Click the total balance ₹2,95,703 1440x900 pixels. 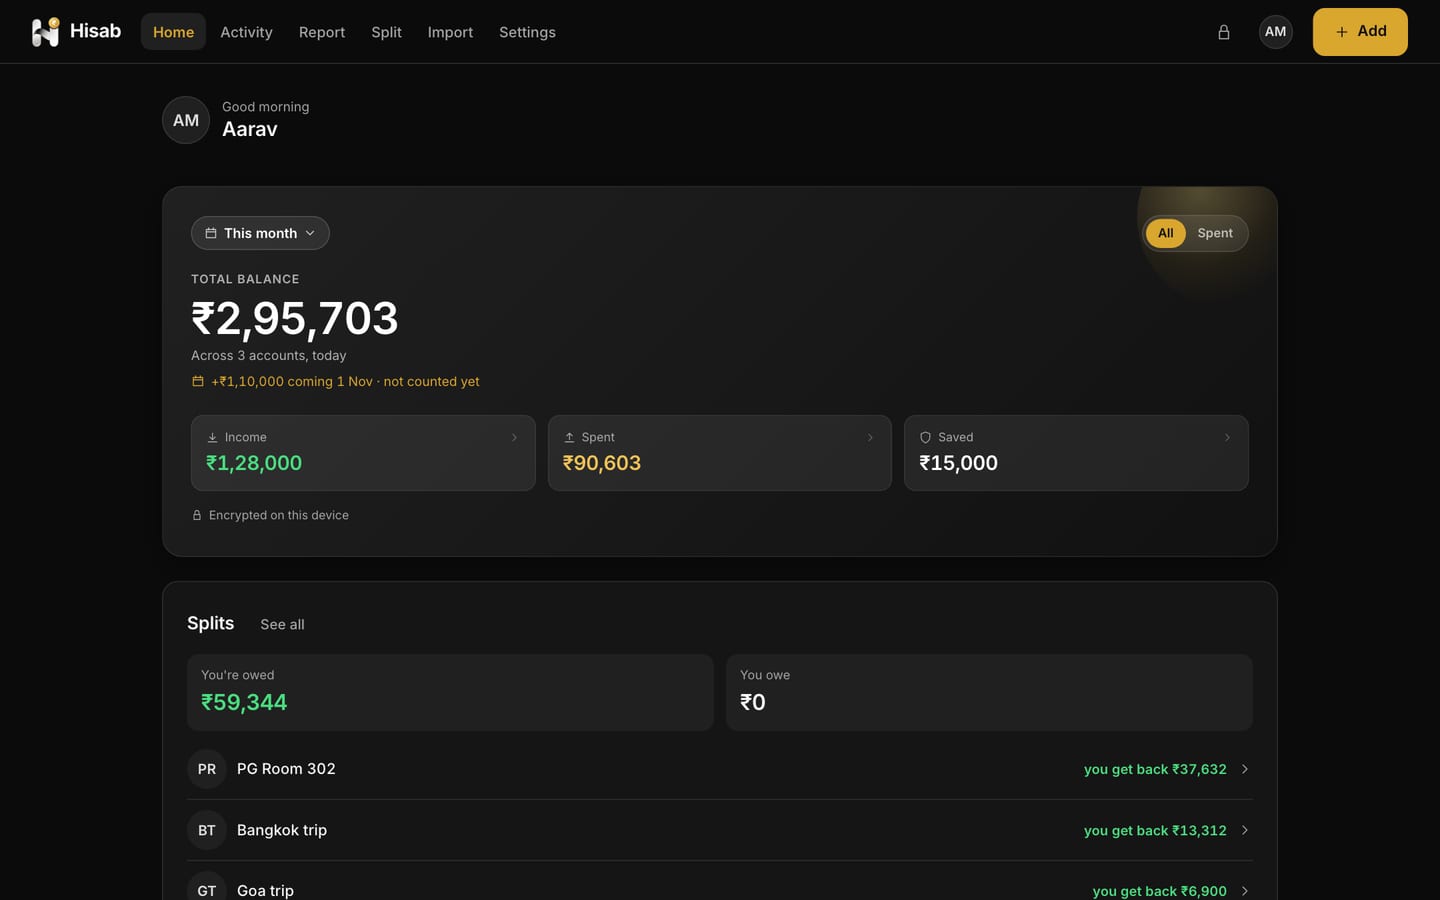pos(295,318)
